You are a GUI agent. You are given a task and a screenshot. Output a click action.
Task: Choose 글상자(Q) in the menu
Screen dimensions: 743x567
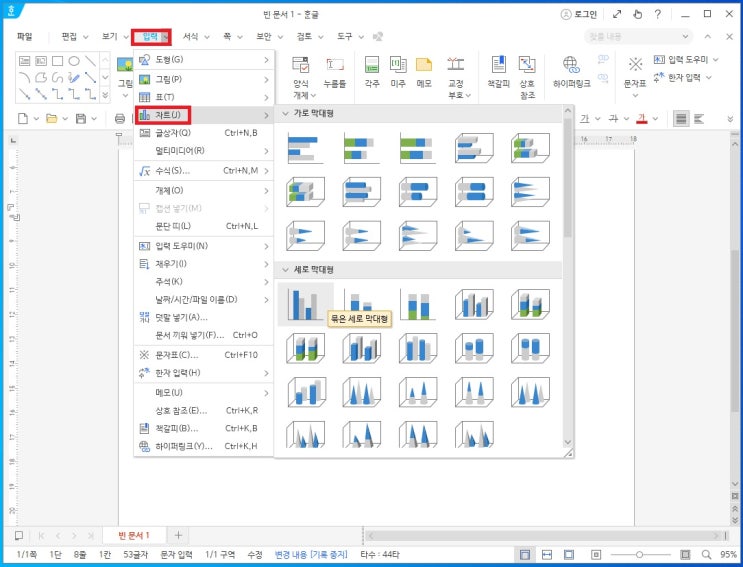[173, 133]
